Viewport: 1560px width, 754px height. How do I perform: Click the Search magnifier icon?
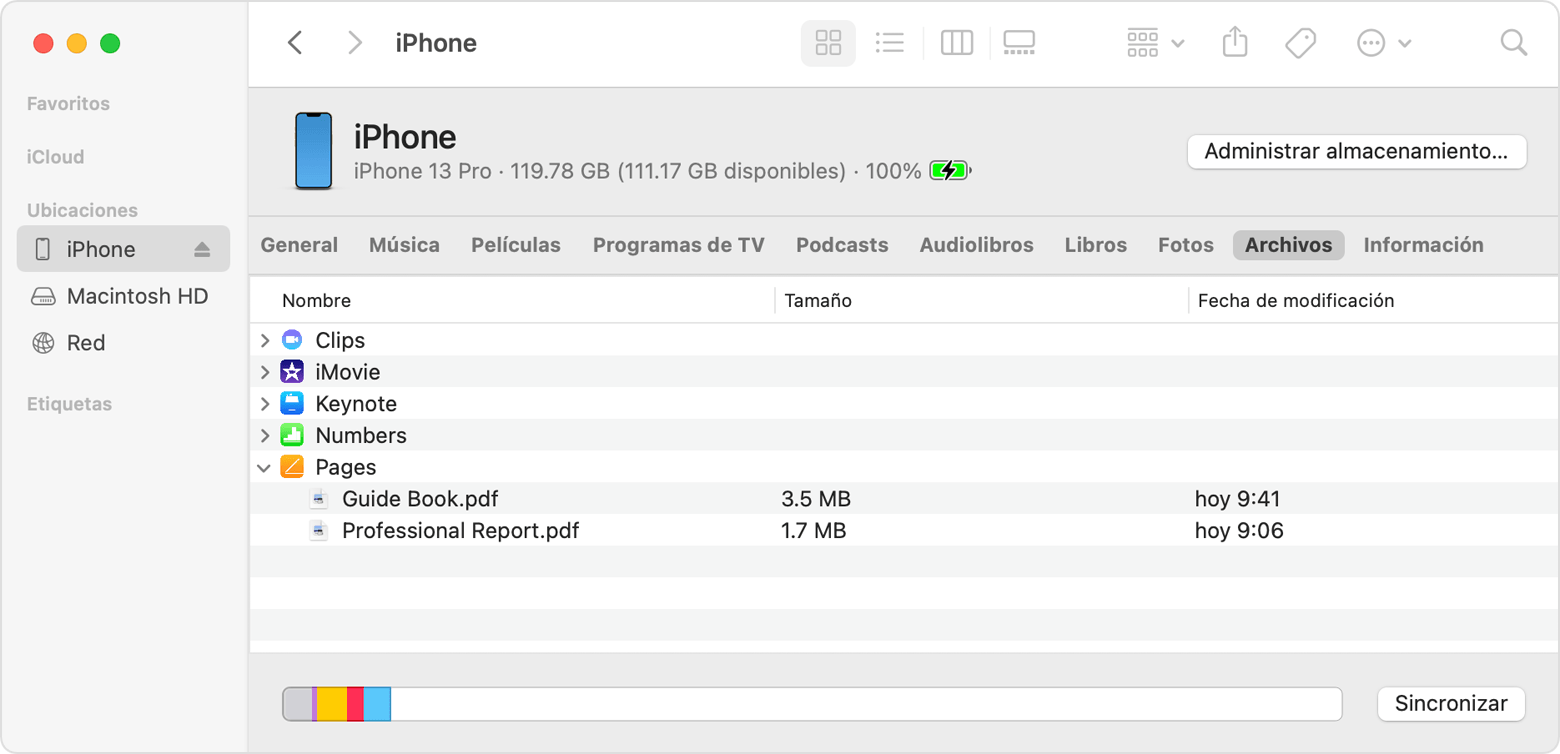pos(1514,43)
